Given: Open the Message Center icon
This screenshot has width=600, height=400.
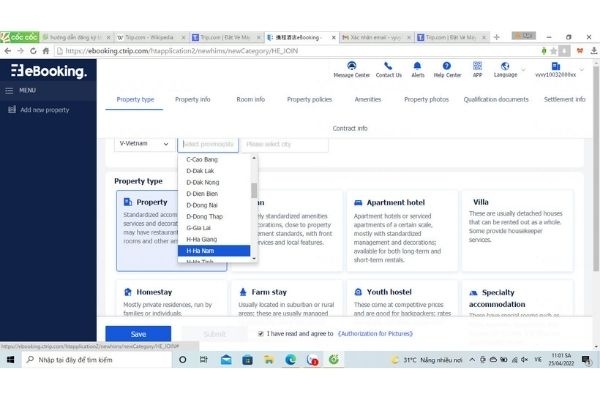Looking at the screenshot, I should pyautogui.click(x=350, y=66).
